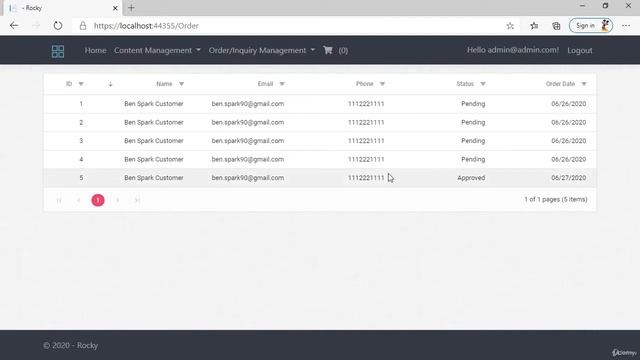The height and width of the screenshot is (360, 640).
Task: Click the Email column header
Action: 265,84
